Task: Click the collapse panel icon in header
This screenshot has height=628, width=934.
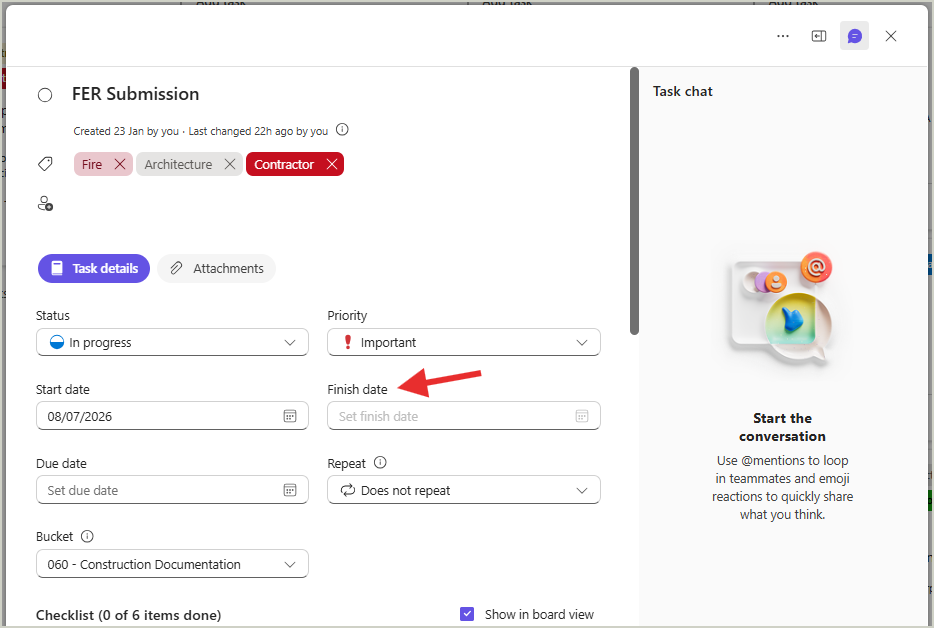Action: 819,36
